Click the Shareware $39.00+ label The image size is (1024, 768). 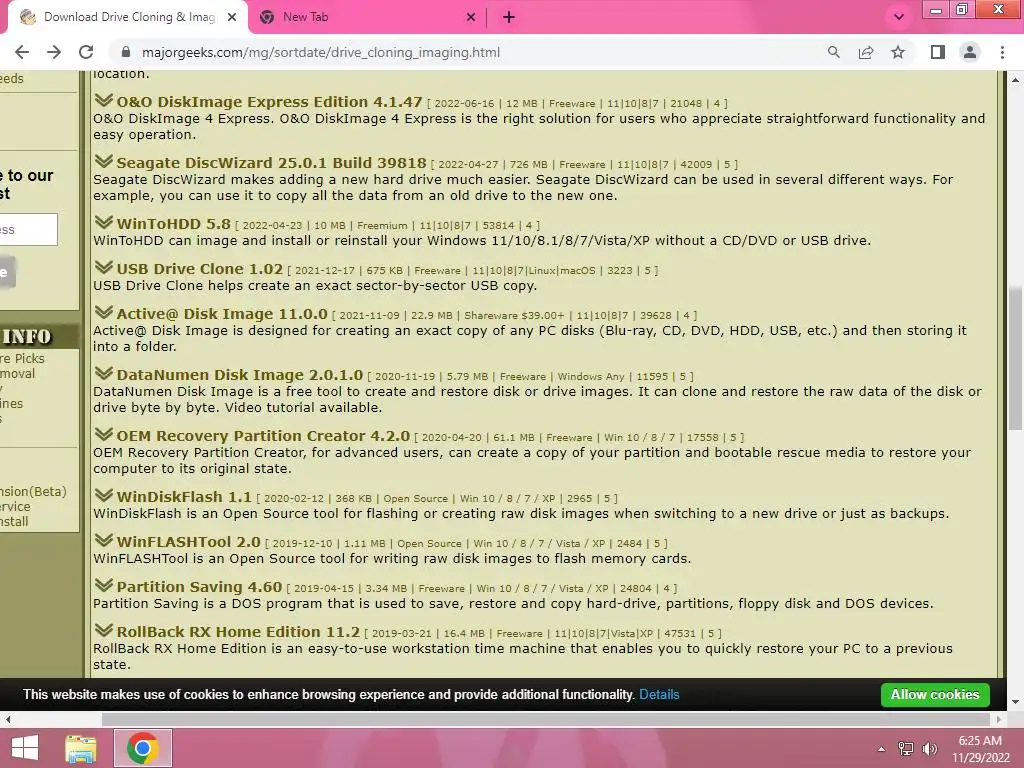(x=514, y=315)
